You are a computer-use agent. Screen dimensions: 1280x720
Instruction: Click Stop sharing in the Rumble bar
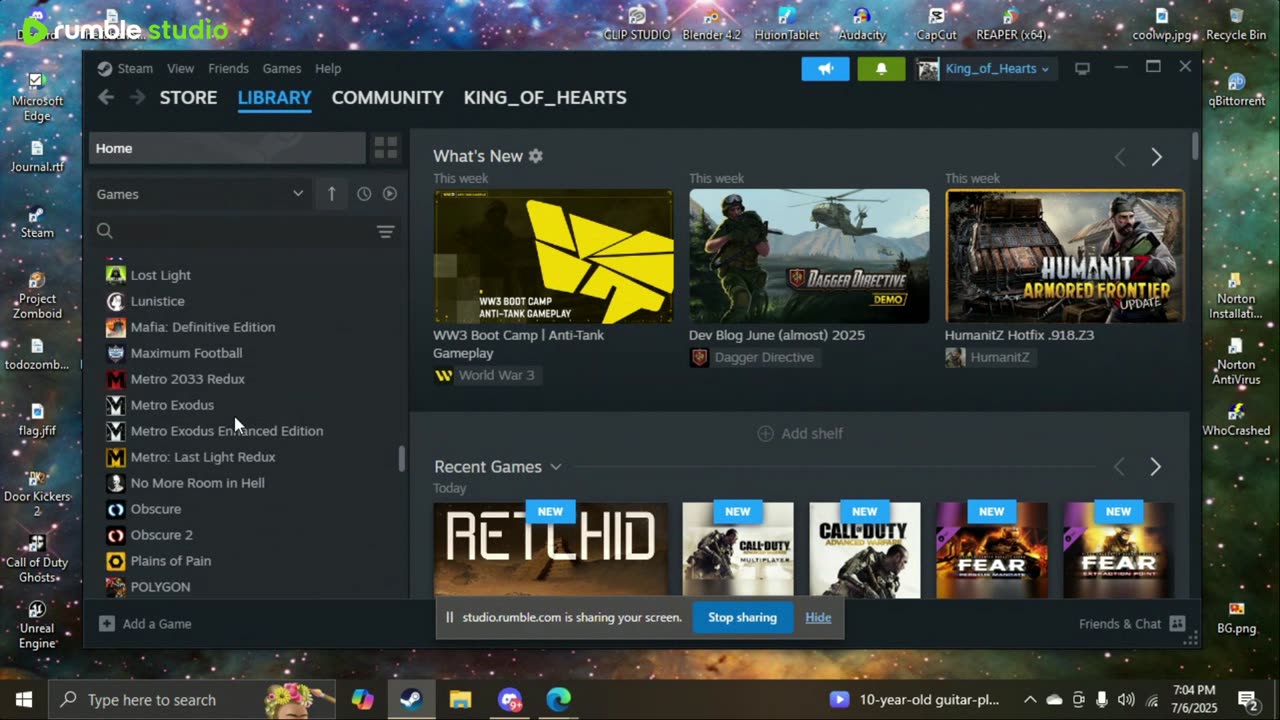pos(742,617)
